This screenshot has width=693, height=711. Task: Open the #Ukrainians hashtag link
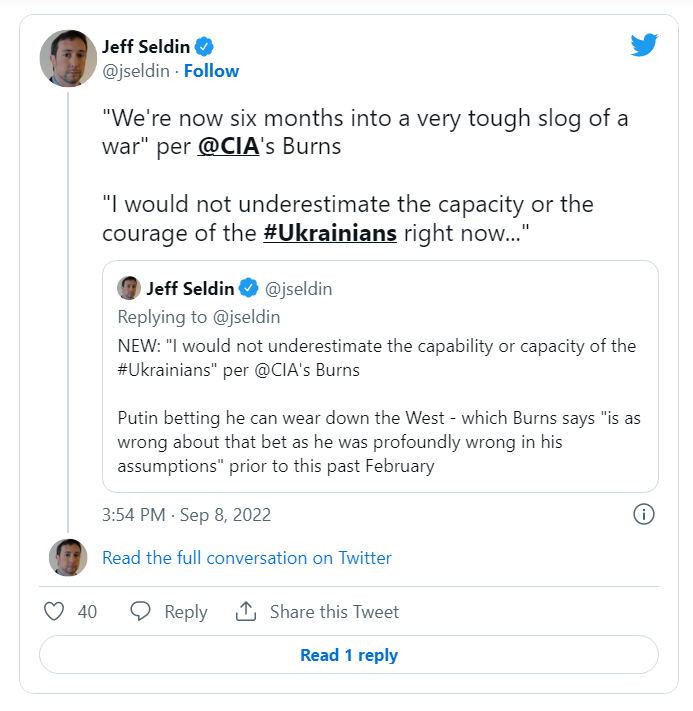[x=330, y=233]
